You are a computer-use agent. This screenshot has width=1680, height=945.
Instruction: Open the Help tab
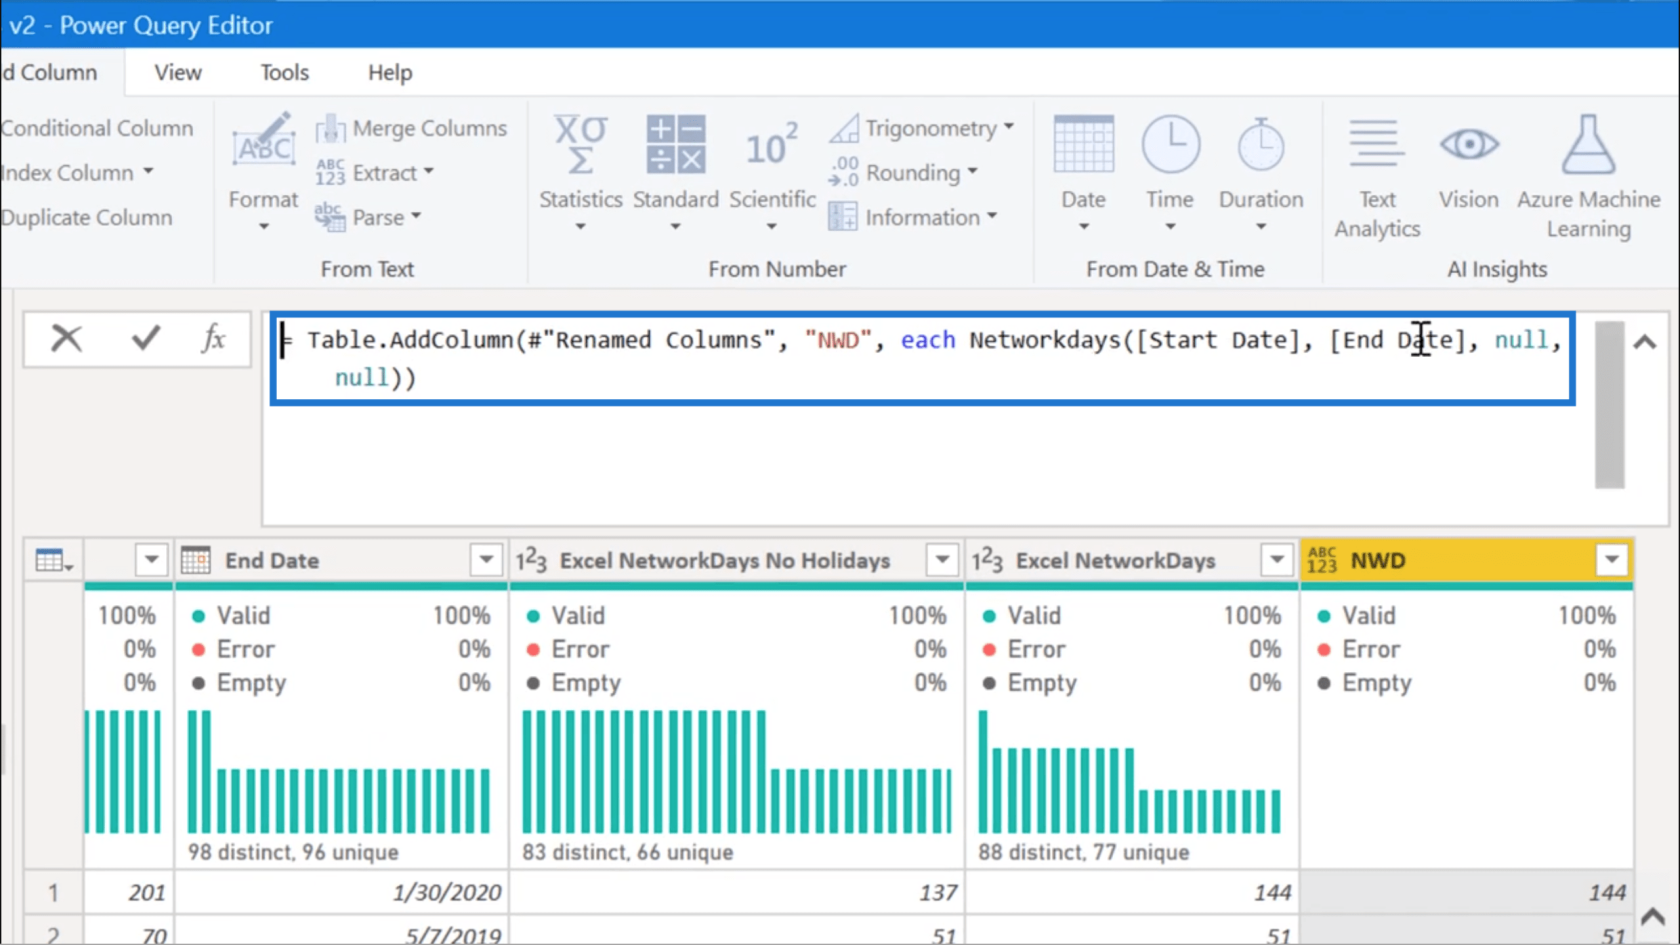pos(390,73)
